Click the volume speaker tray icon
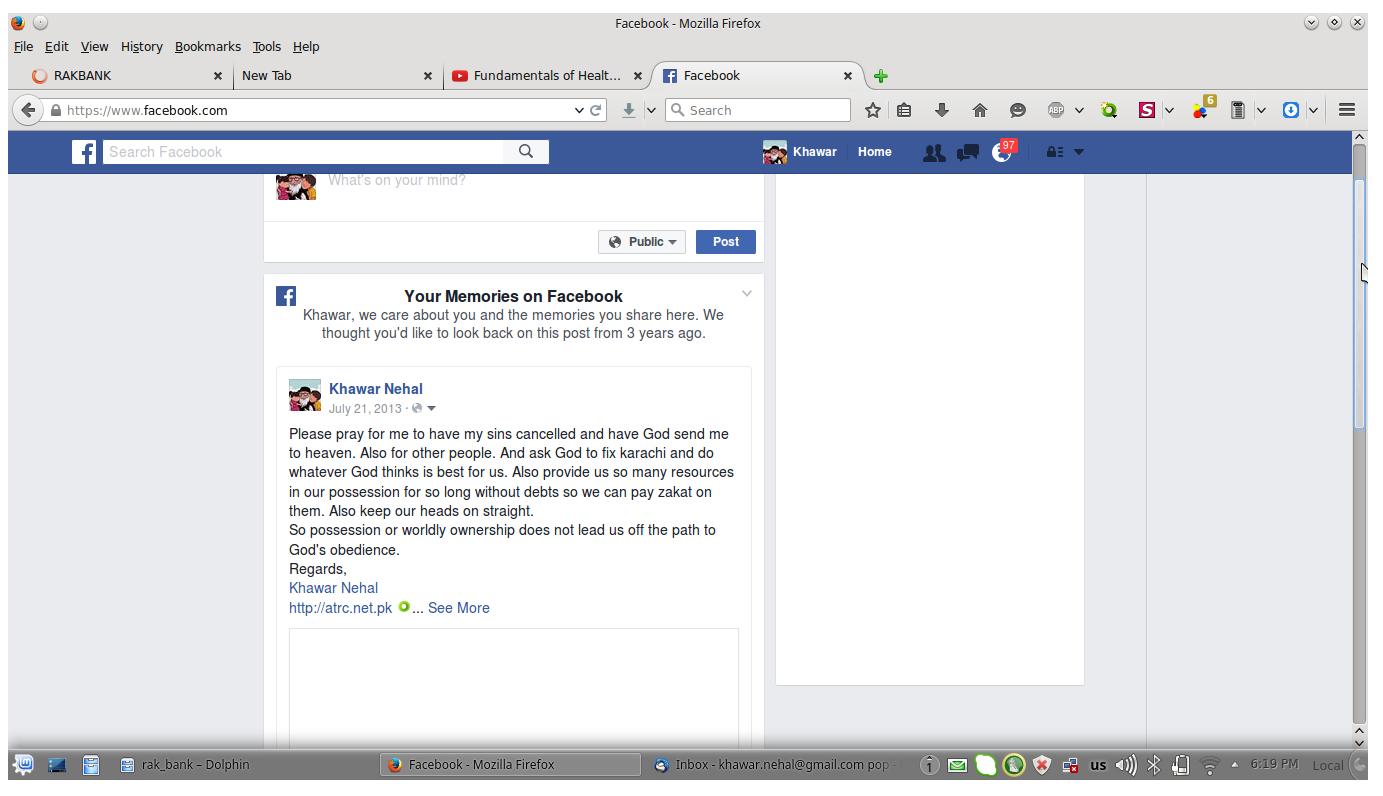 (x=1126, y=765)
